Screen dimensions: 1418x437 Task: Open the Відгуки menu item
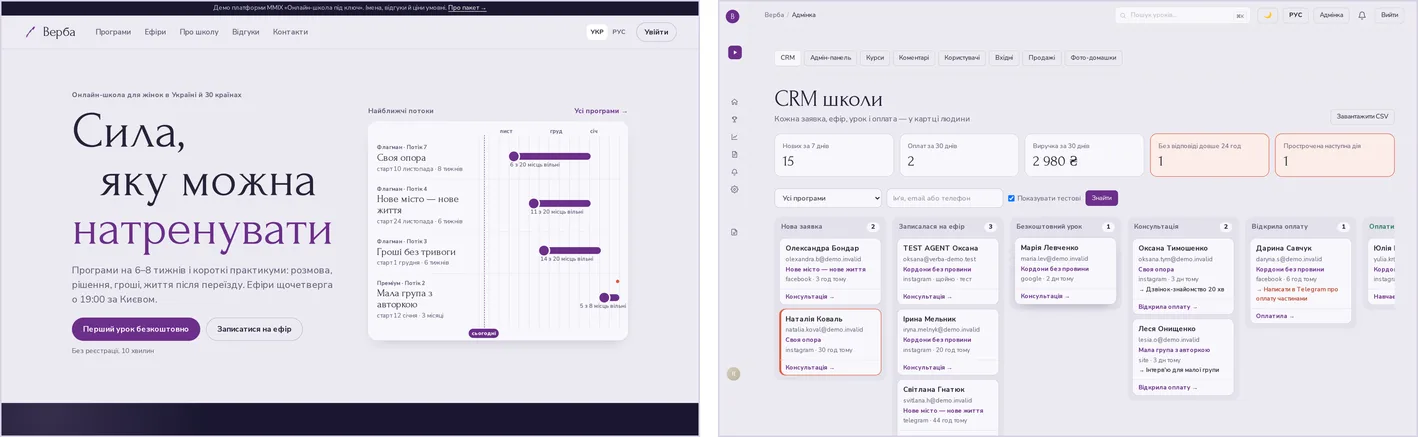pos(246,32)
